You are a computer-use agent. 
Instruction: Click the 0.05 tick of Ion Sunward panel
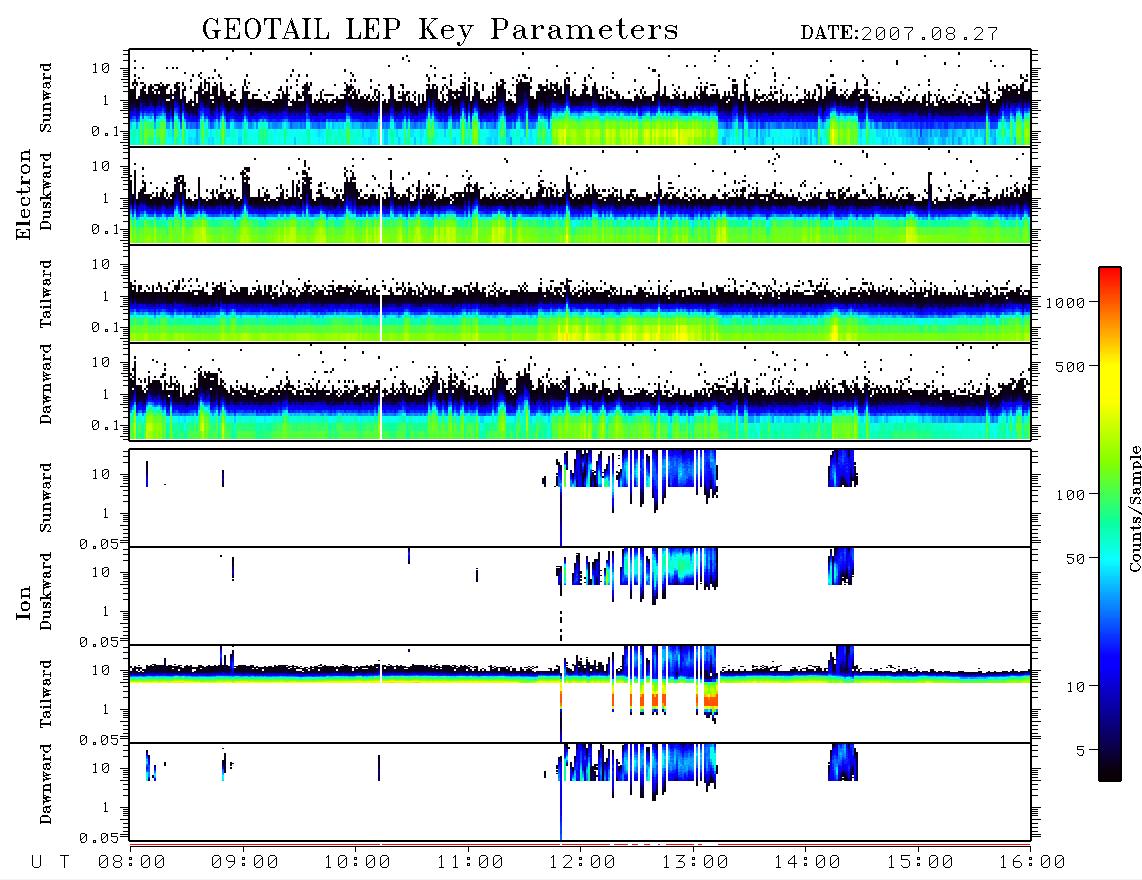(x=99, y=543)
